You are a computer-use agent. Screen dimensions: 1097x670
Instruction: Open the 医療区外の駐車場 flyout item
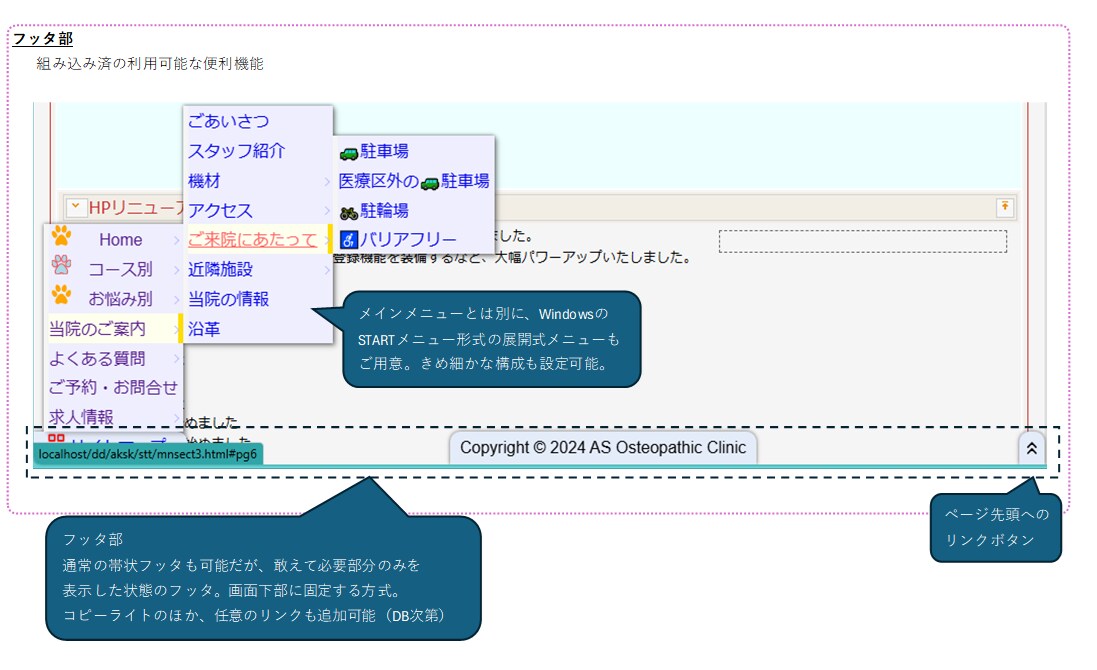[414, 181]
